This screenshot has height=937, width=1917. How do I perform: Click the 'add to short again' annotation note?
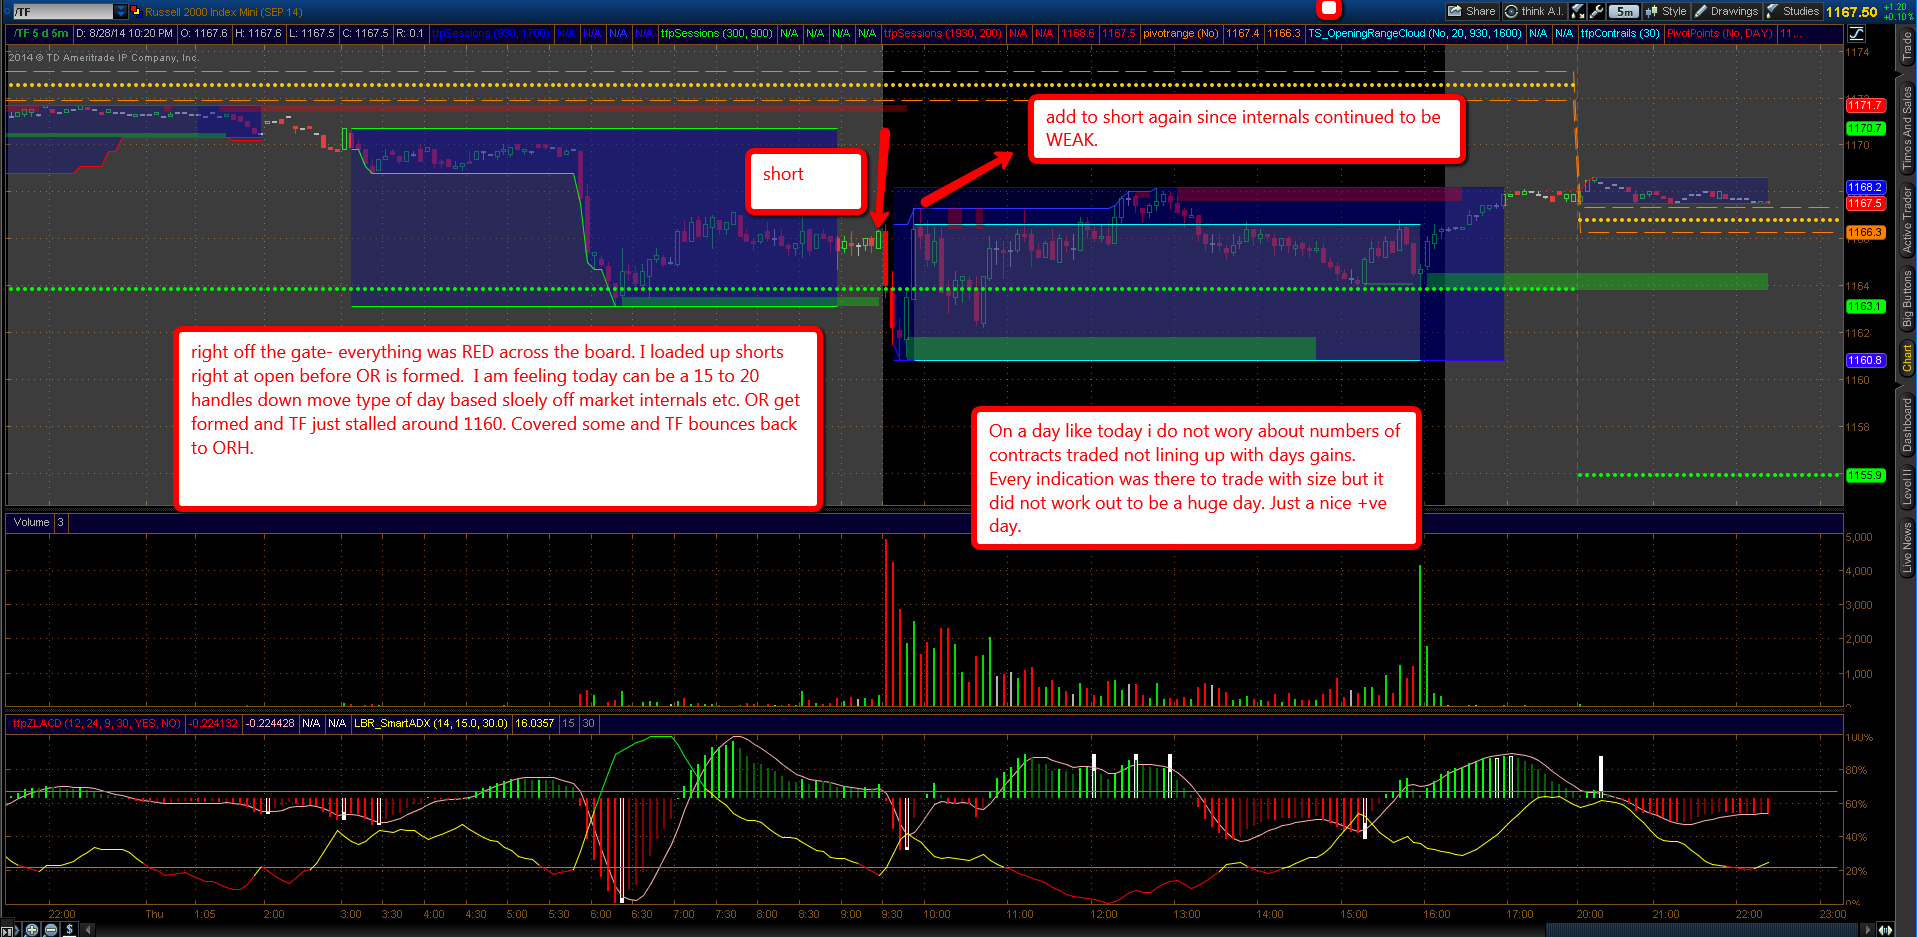1246,128
